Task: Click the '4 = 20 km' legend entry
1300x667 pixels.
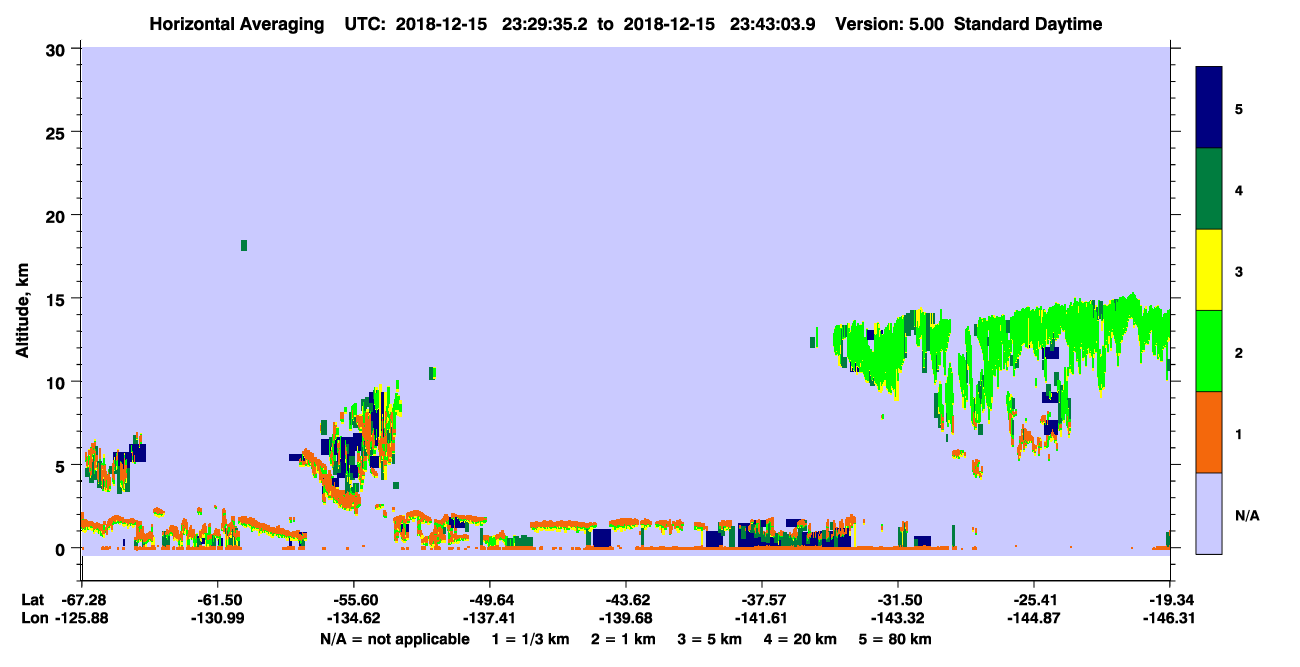Action: point(800,639)
